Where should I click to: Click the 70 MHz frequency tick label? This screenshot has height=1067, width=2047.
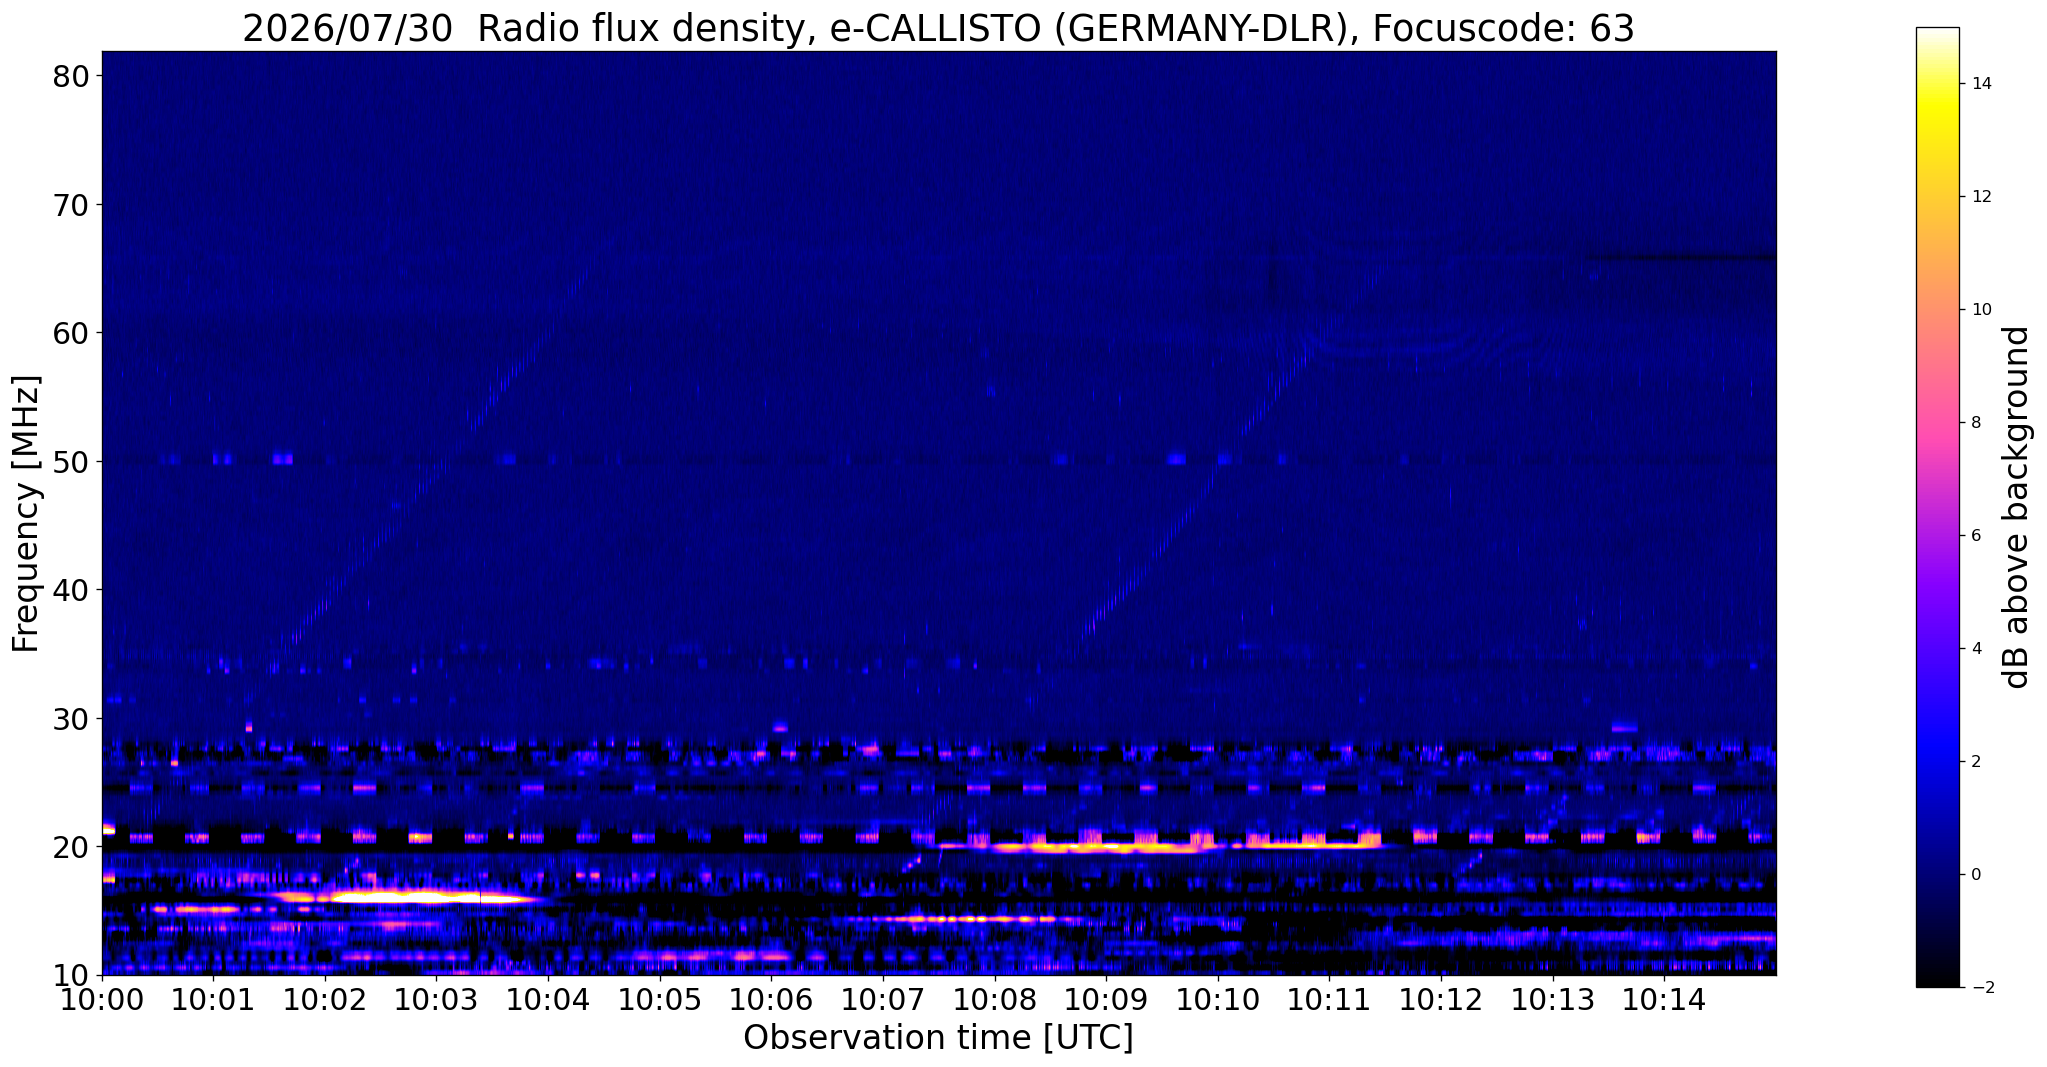[70, 205]
